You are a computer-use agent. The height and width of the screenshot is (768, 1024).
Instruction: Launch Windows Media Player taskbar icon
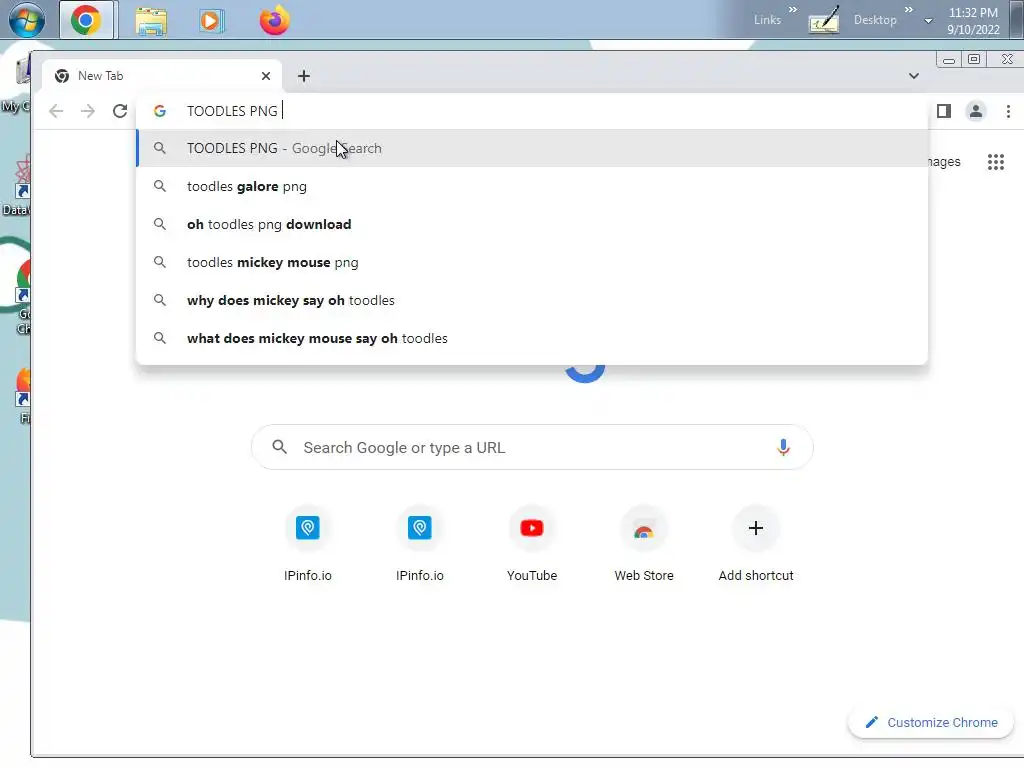(x=212, y=21)
